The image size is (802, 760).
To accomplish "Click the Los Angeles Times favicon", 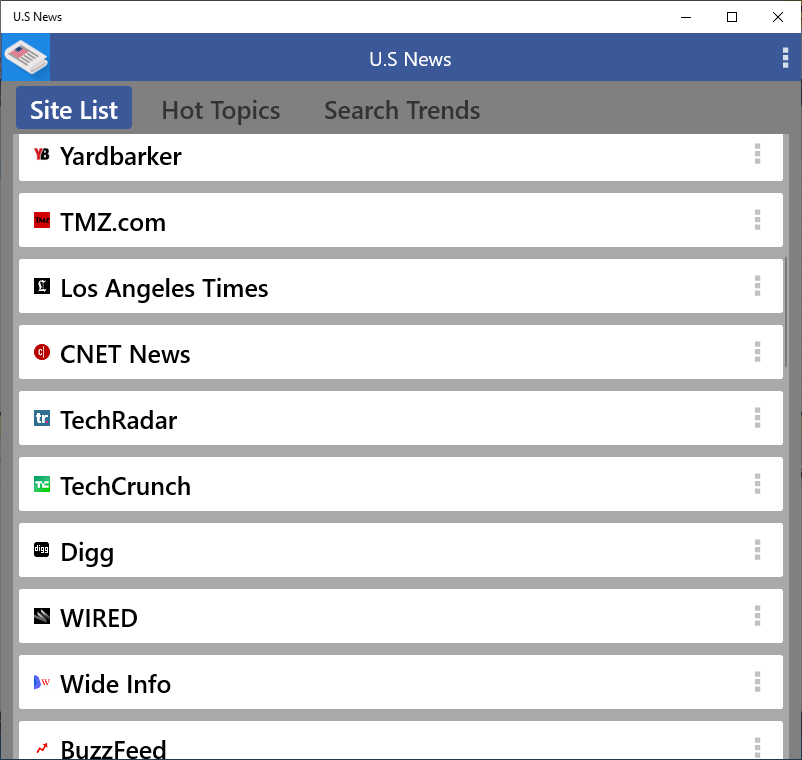I will pyautogui.click(x=42, y=286).
